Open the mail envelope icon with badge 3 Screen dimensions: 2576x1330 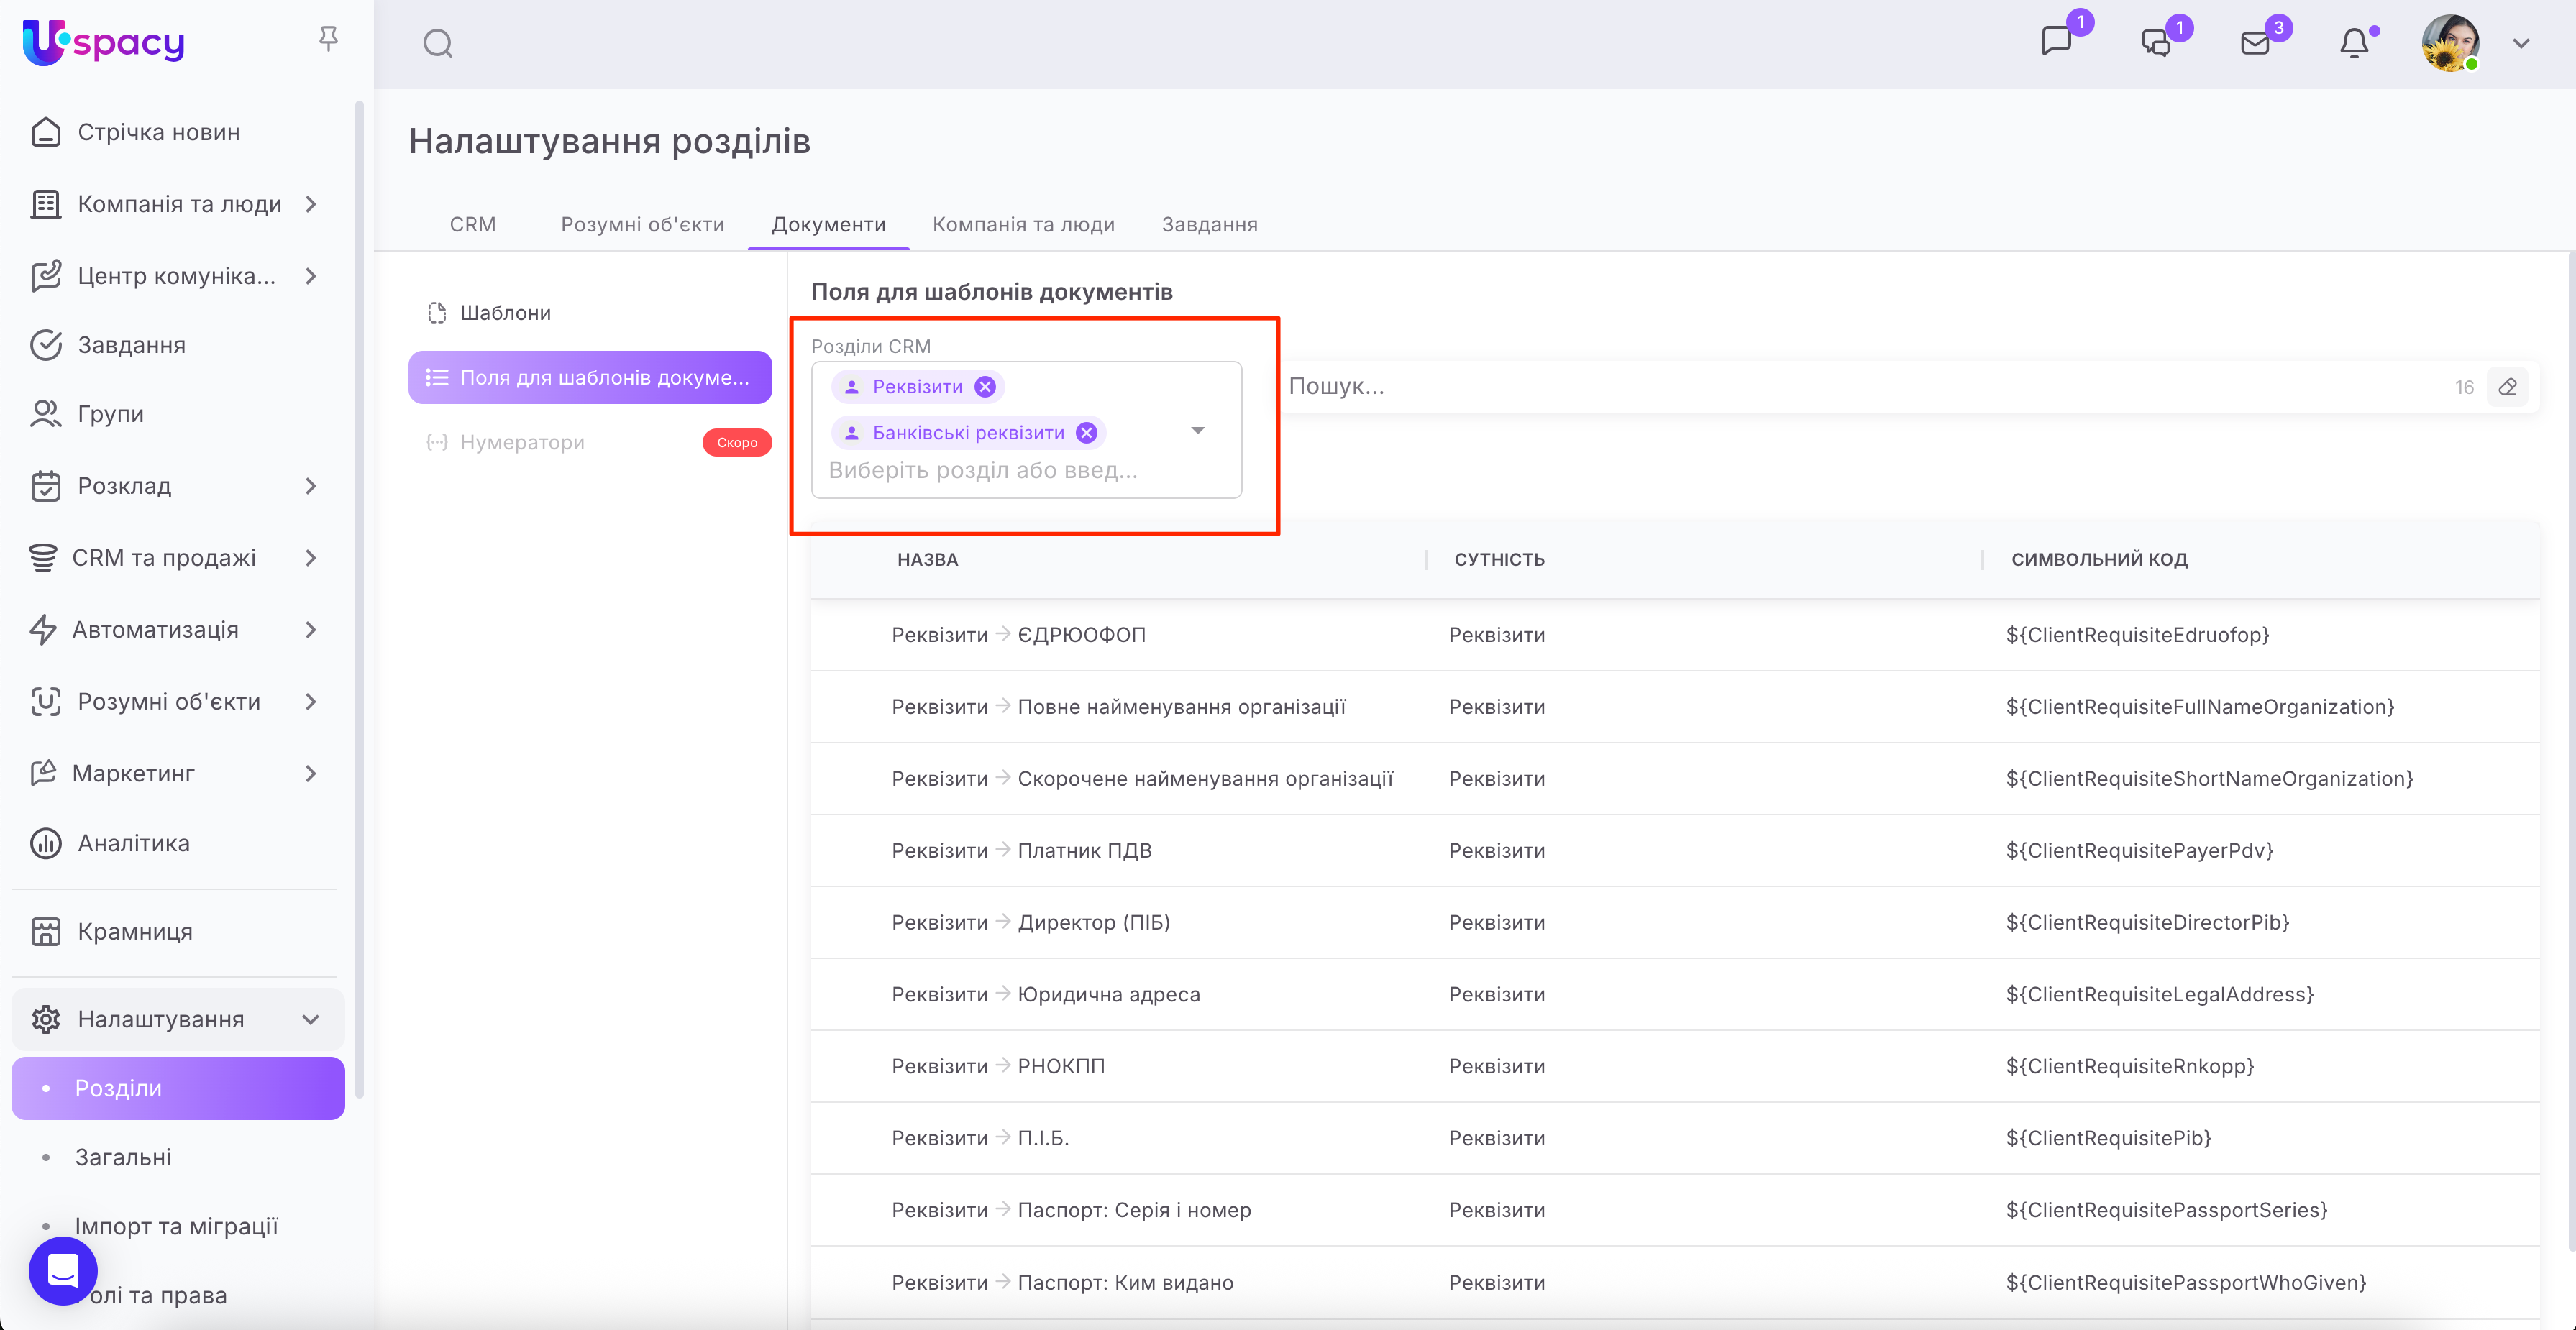[x=2255, y=43]
